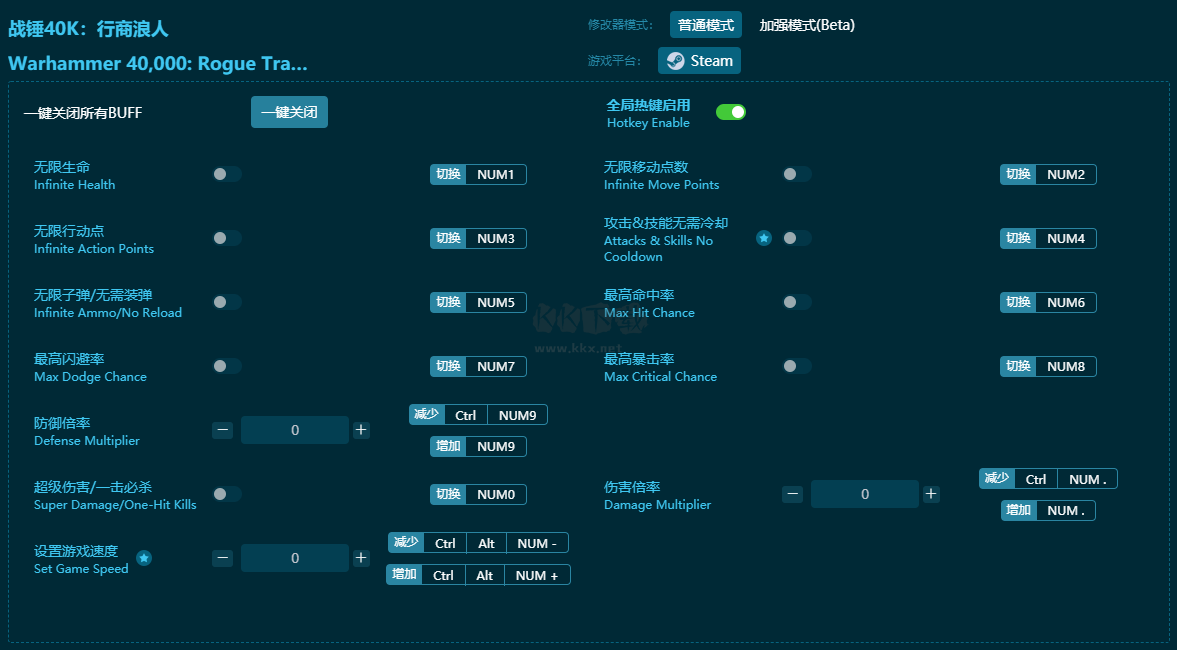
Task: Click Ctrl key in Damage Multiplier decrease hotkey
Action: tap(1036, 479)
